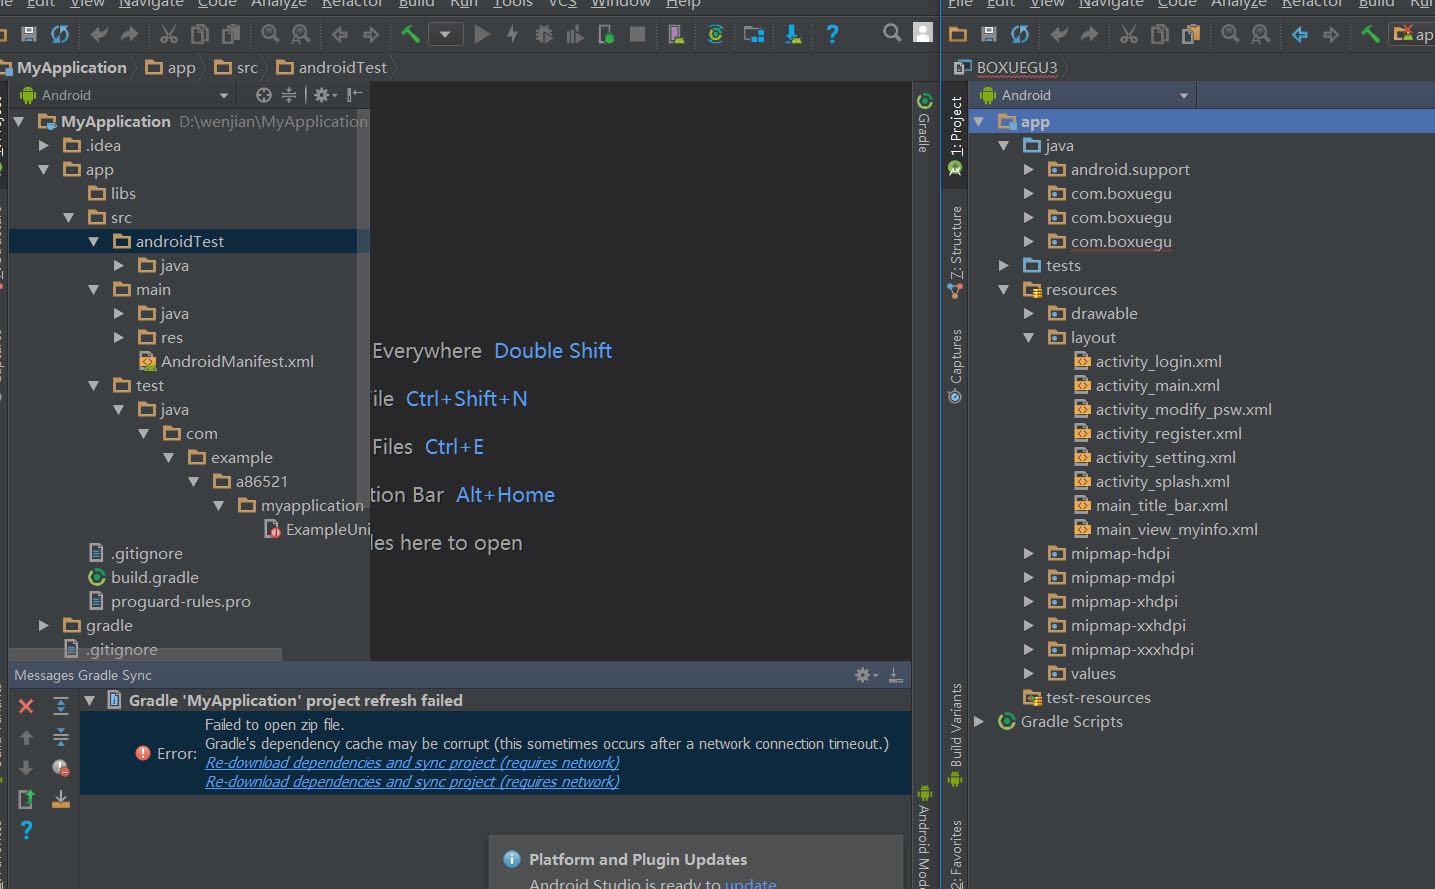Screen dimensions: 1435x889
Task: Open run configuration dropdown in MyApplication toolbar
Action: point(445,35)
